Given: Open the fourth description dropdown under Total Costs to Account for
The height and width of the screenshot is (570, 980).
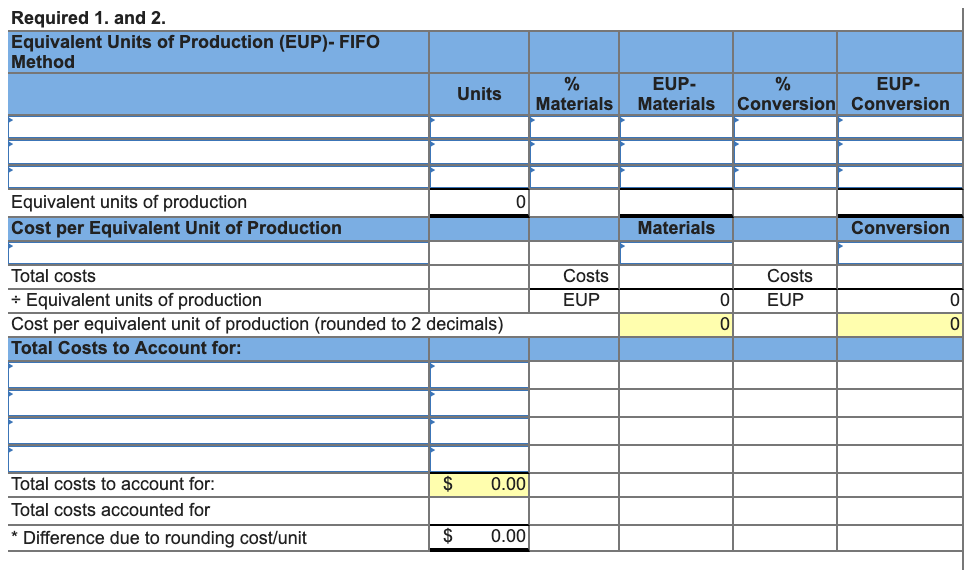Looking at the screenshot, I should [x=219, y=459].
